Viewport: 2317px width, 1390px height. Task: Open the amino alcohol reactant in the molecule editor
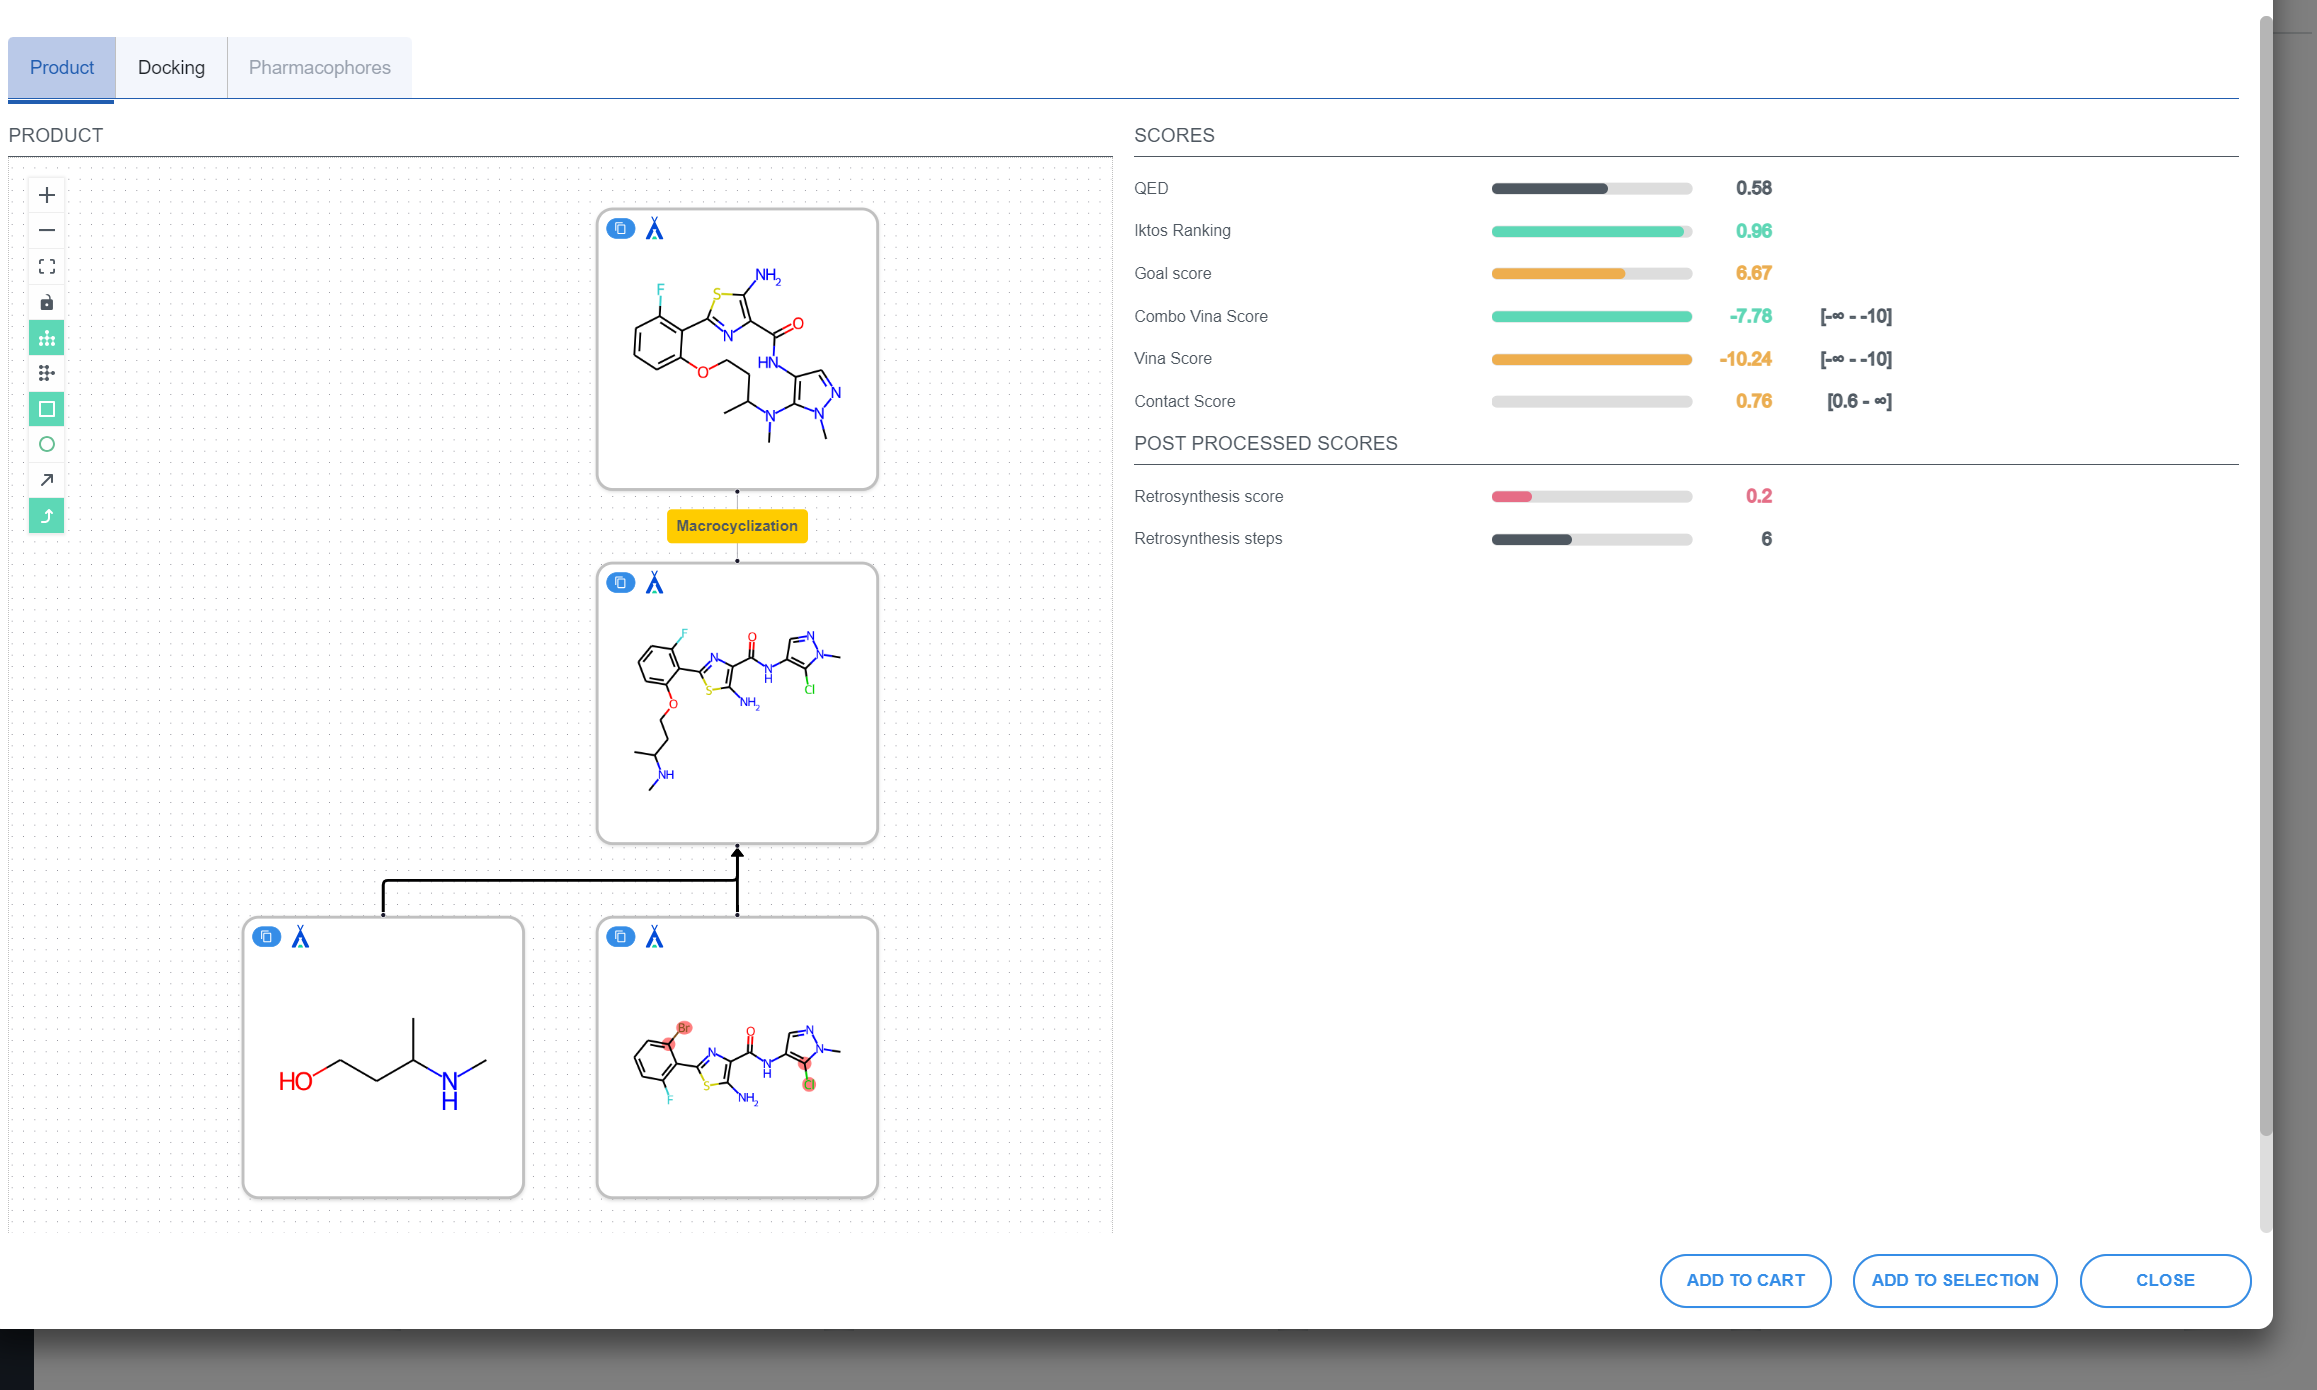point(300,937)
